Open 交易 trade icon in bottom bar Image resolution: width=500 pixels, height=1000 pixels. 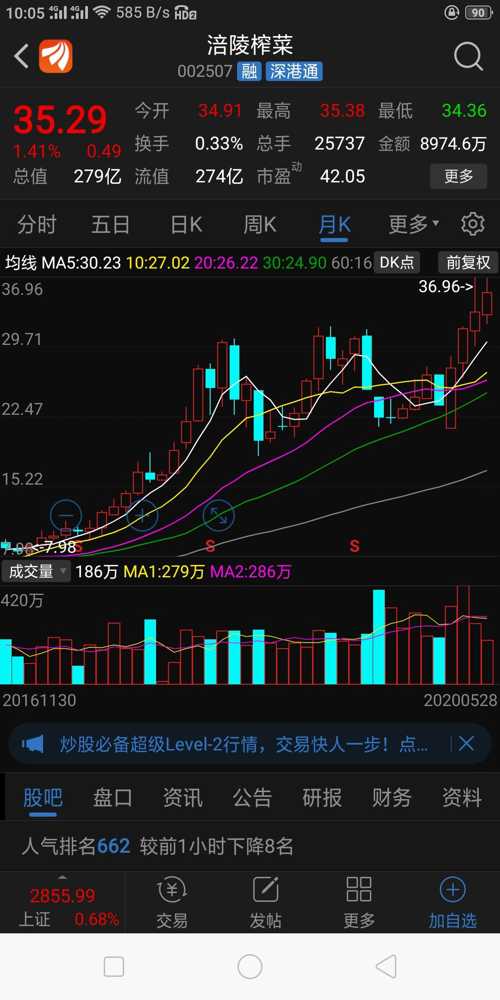click(172, 903)
